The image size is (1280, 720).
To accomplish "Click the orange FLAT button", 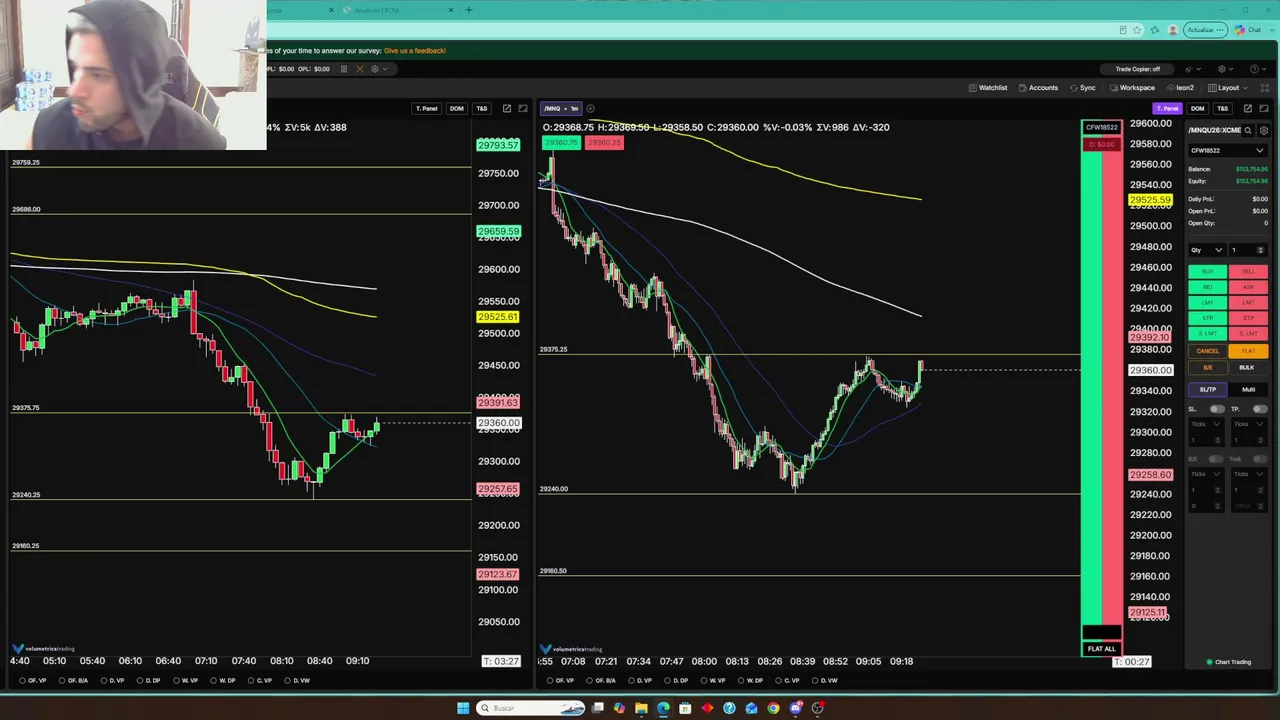I will pyautogui.click(x=1248, y=351).
